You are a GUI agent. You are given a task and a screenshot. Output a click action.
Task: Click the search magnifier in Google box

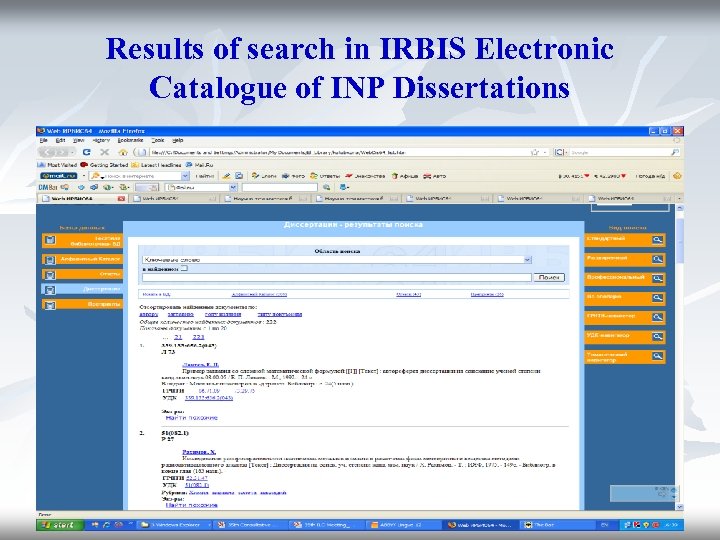pos(675,152)
